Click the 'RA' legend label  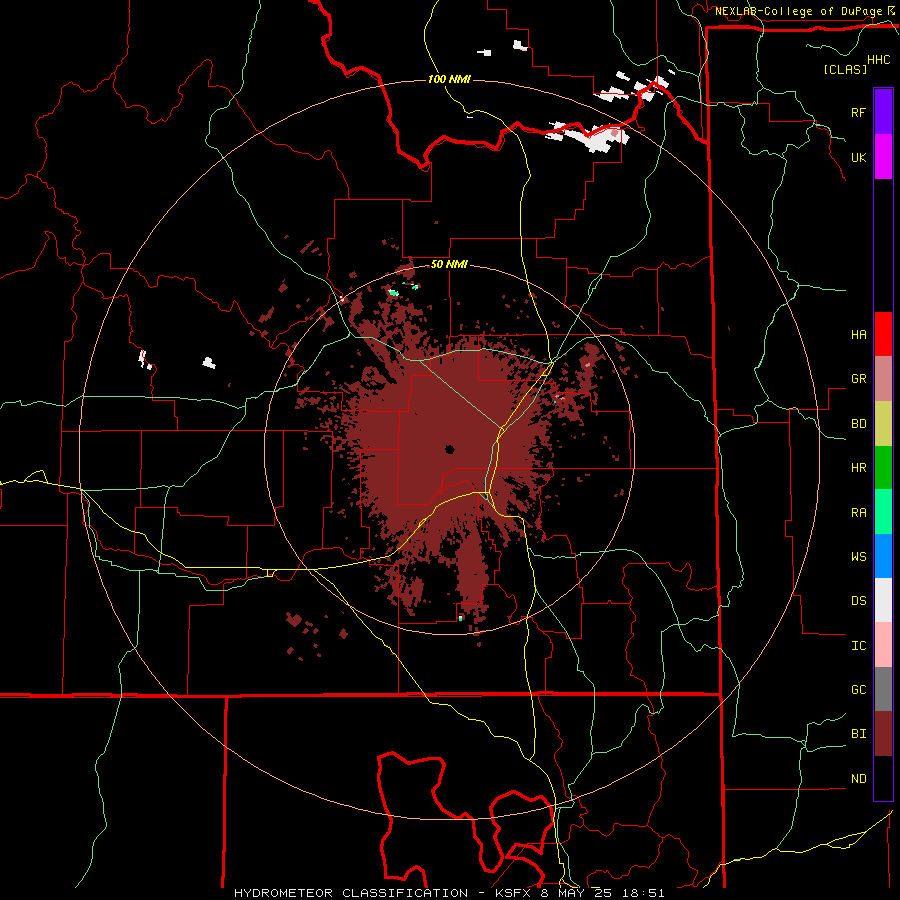tap(858, 512)
